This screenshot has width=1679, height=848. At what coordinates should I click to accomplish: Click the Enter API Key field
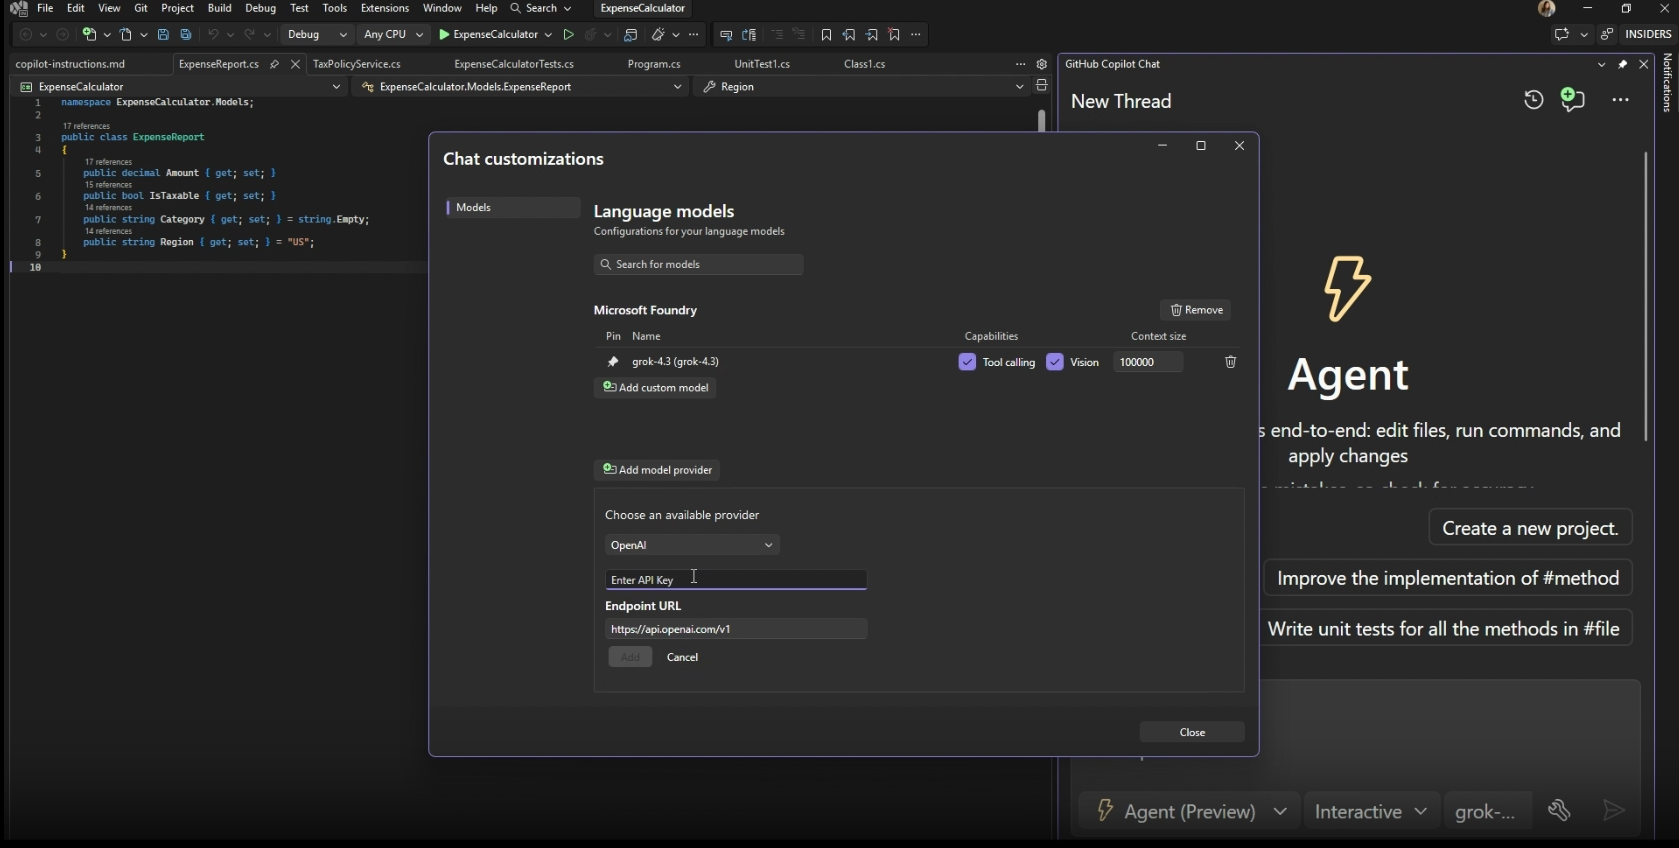pos(736,580)
